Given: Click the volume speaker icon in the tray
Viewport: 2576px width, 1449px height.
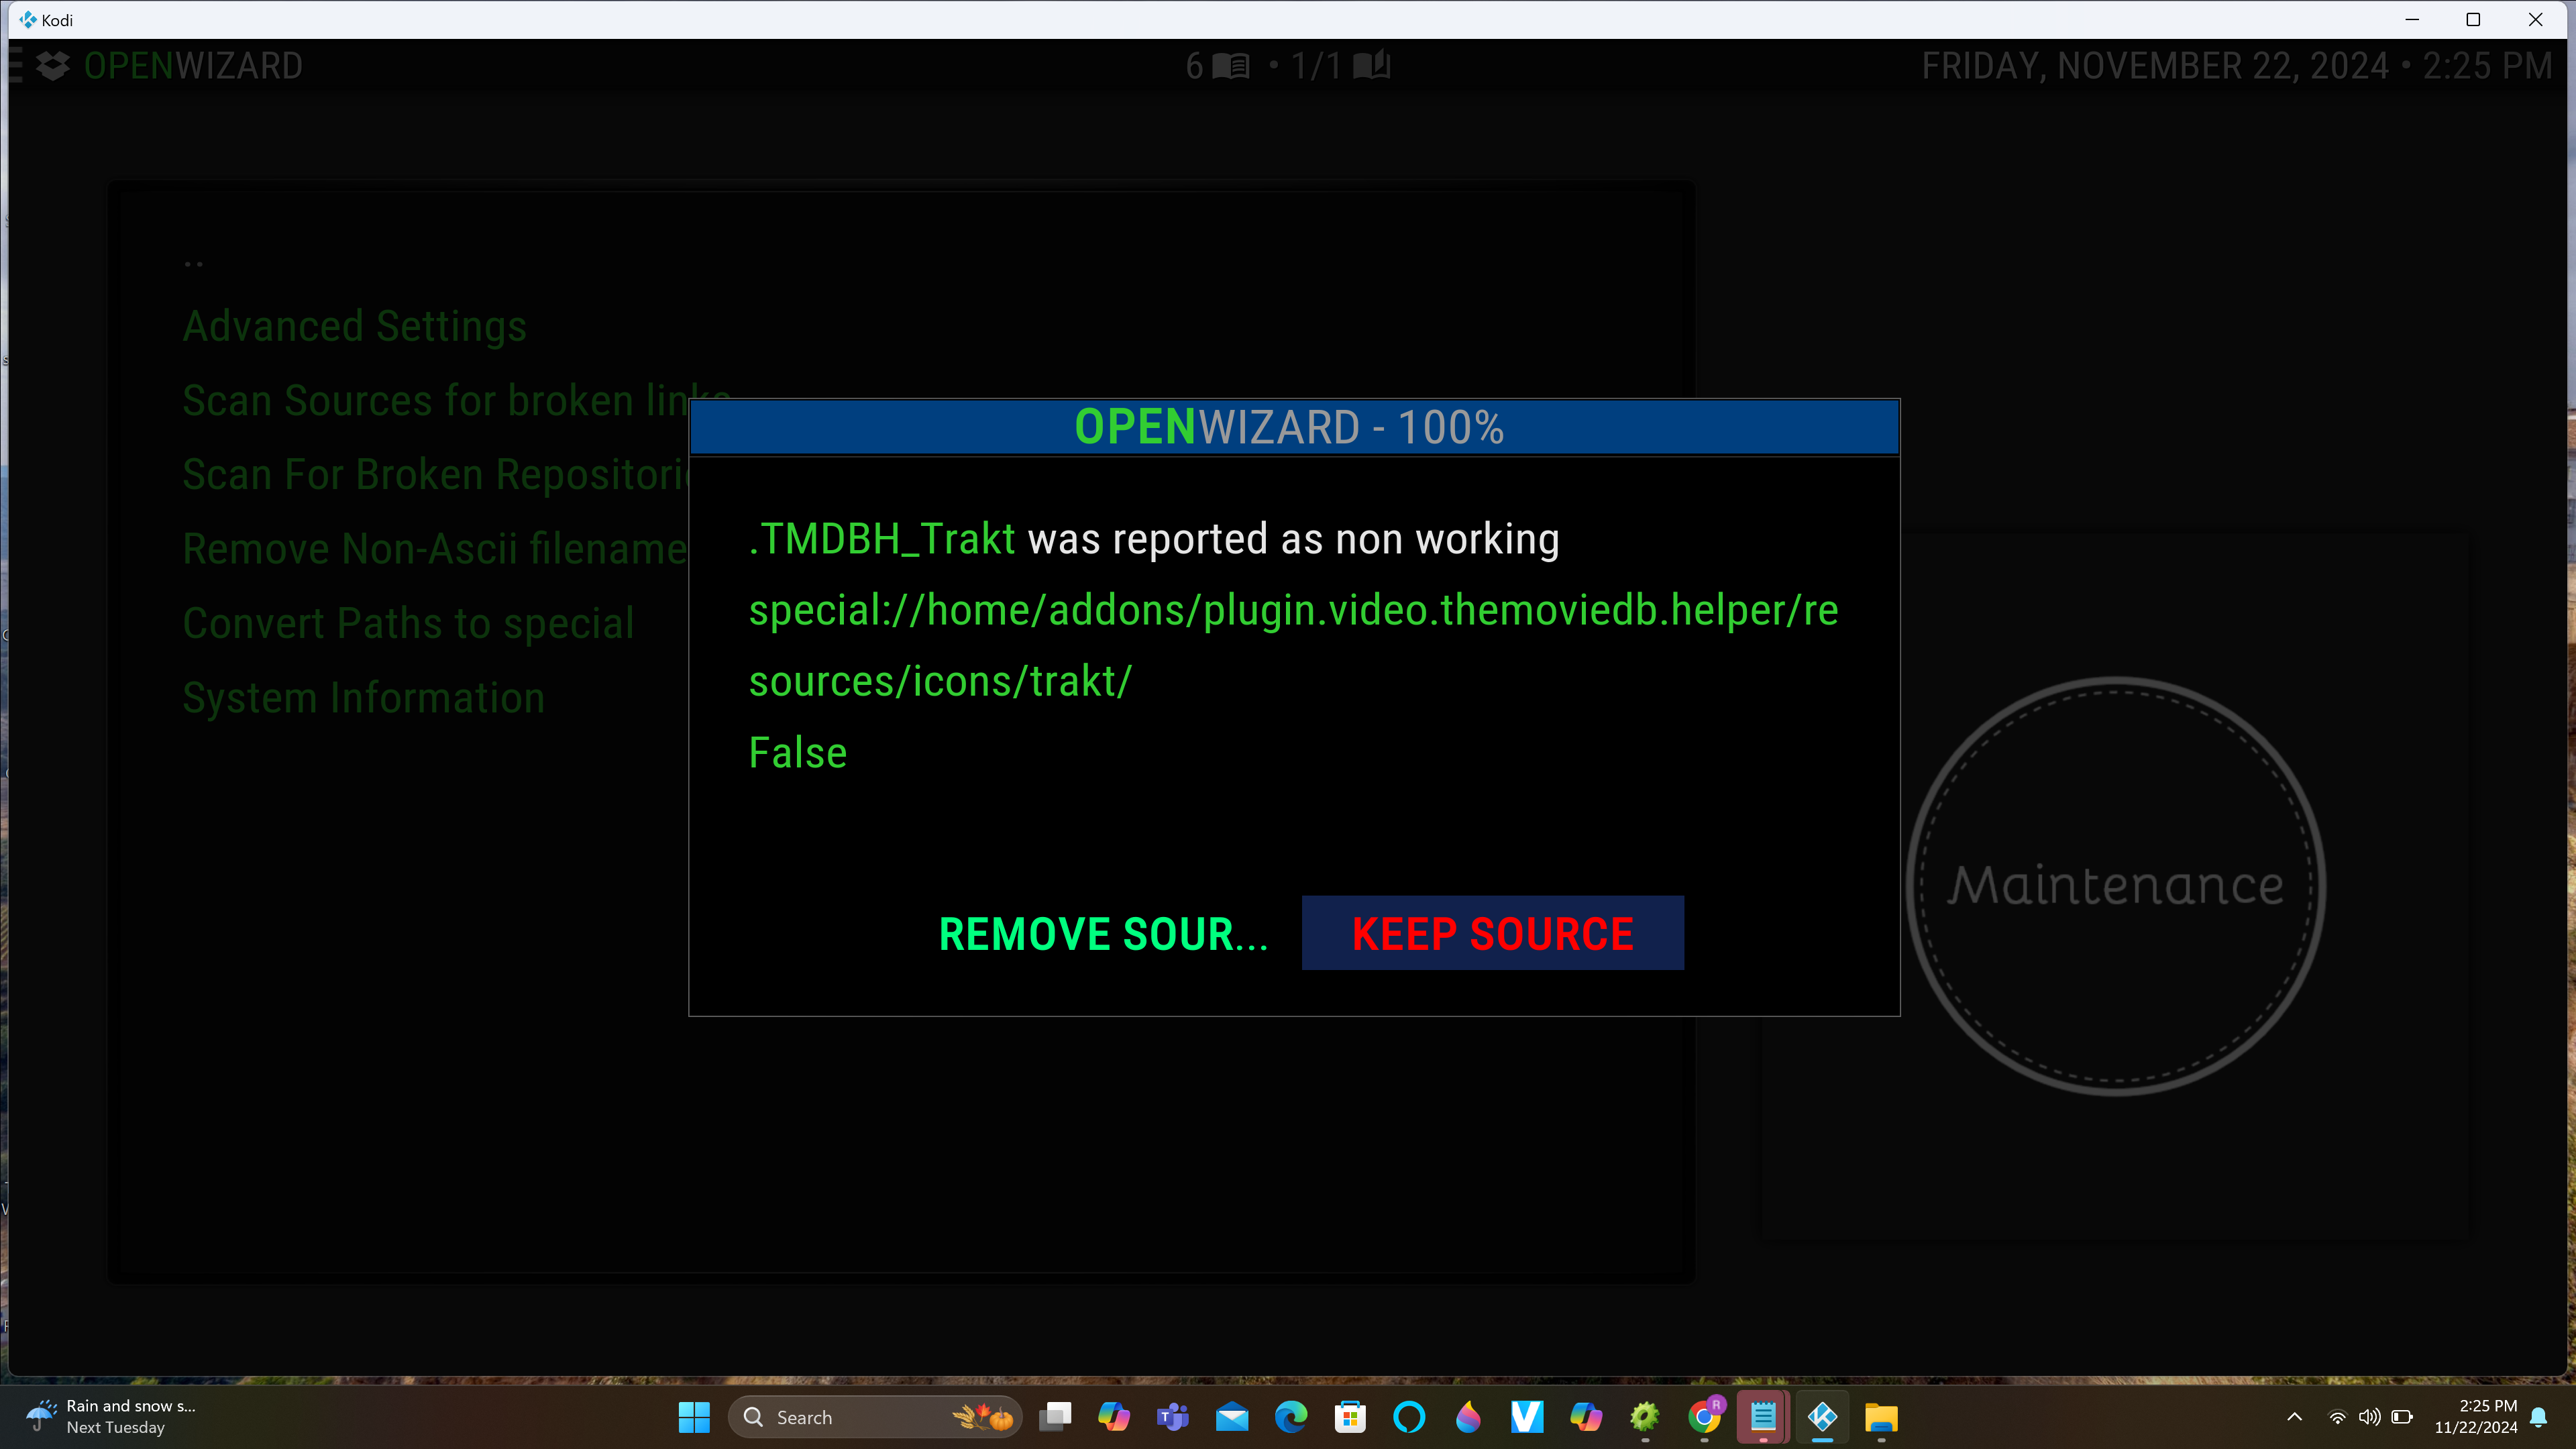Looking at the screenshot, I should tap(2369, 1417).
